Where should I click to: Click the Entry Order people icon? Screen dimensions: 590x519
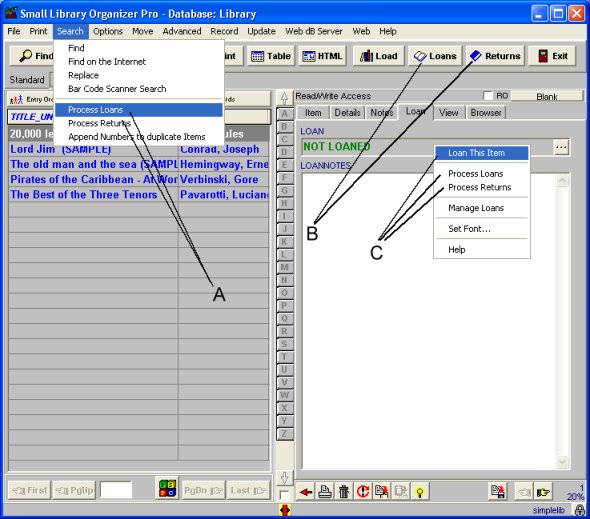(17, 100)
